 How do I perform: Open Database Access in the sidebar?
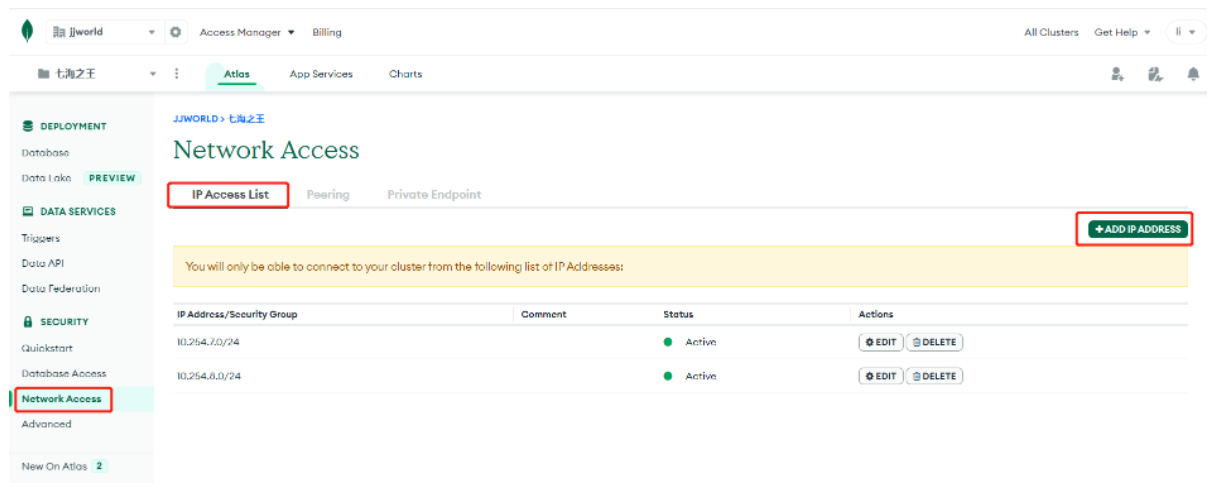coord(64,373)
